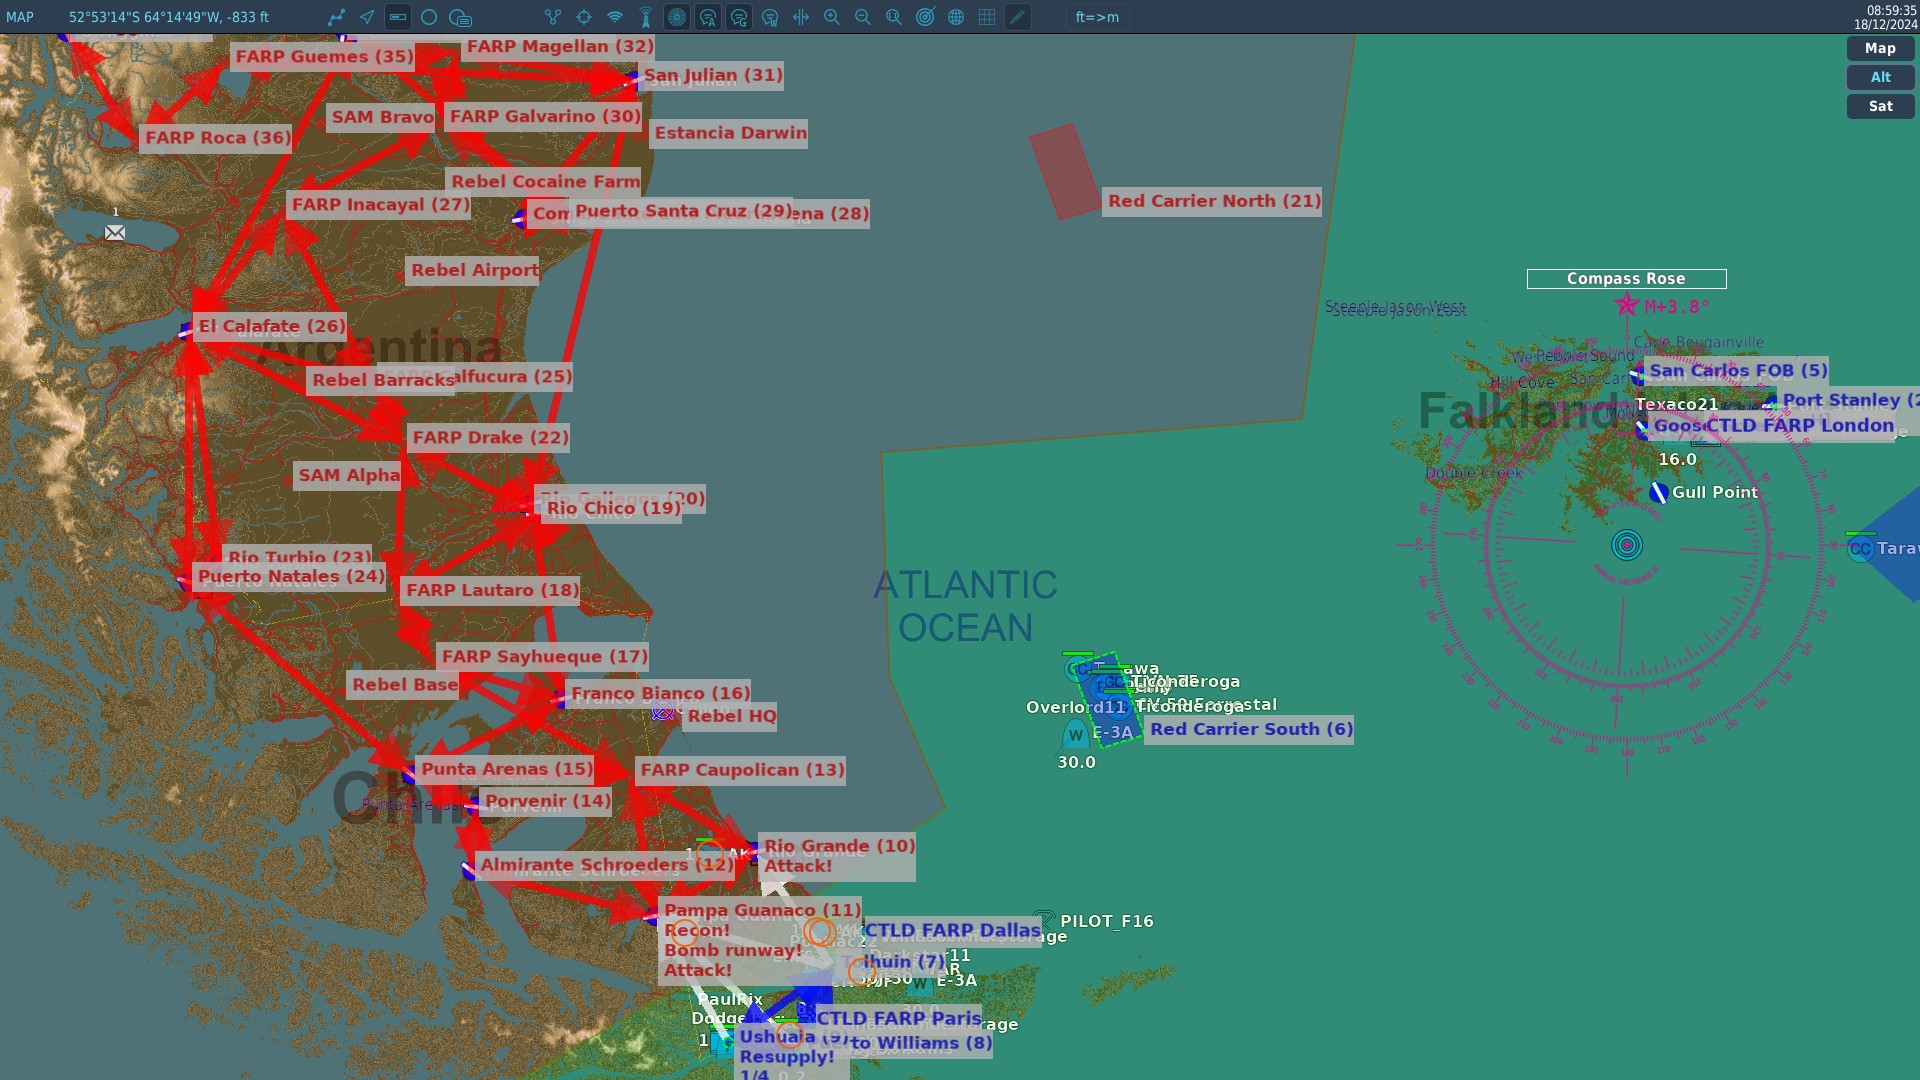Click the bullseye target icon
Screen dimensions: 1920x1080
[925, 17]
